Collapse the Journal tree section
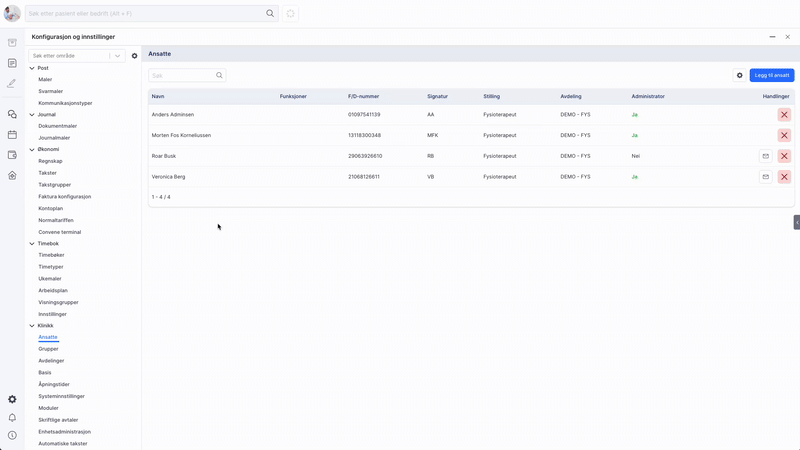 pos(32,115)
